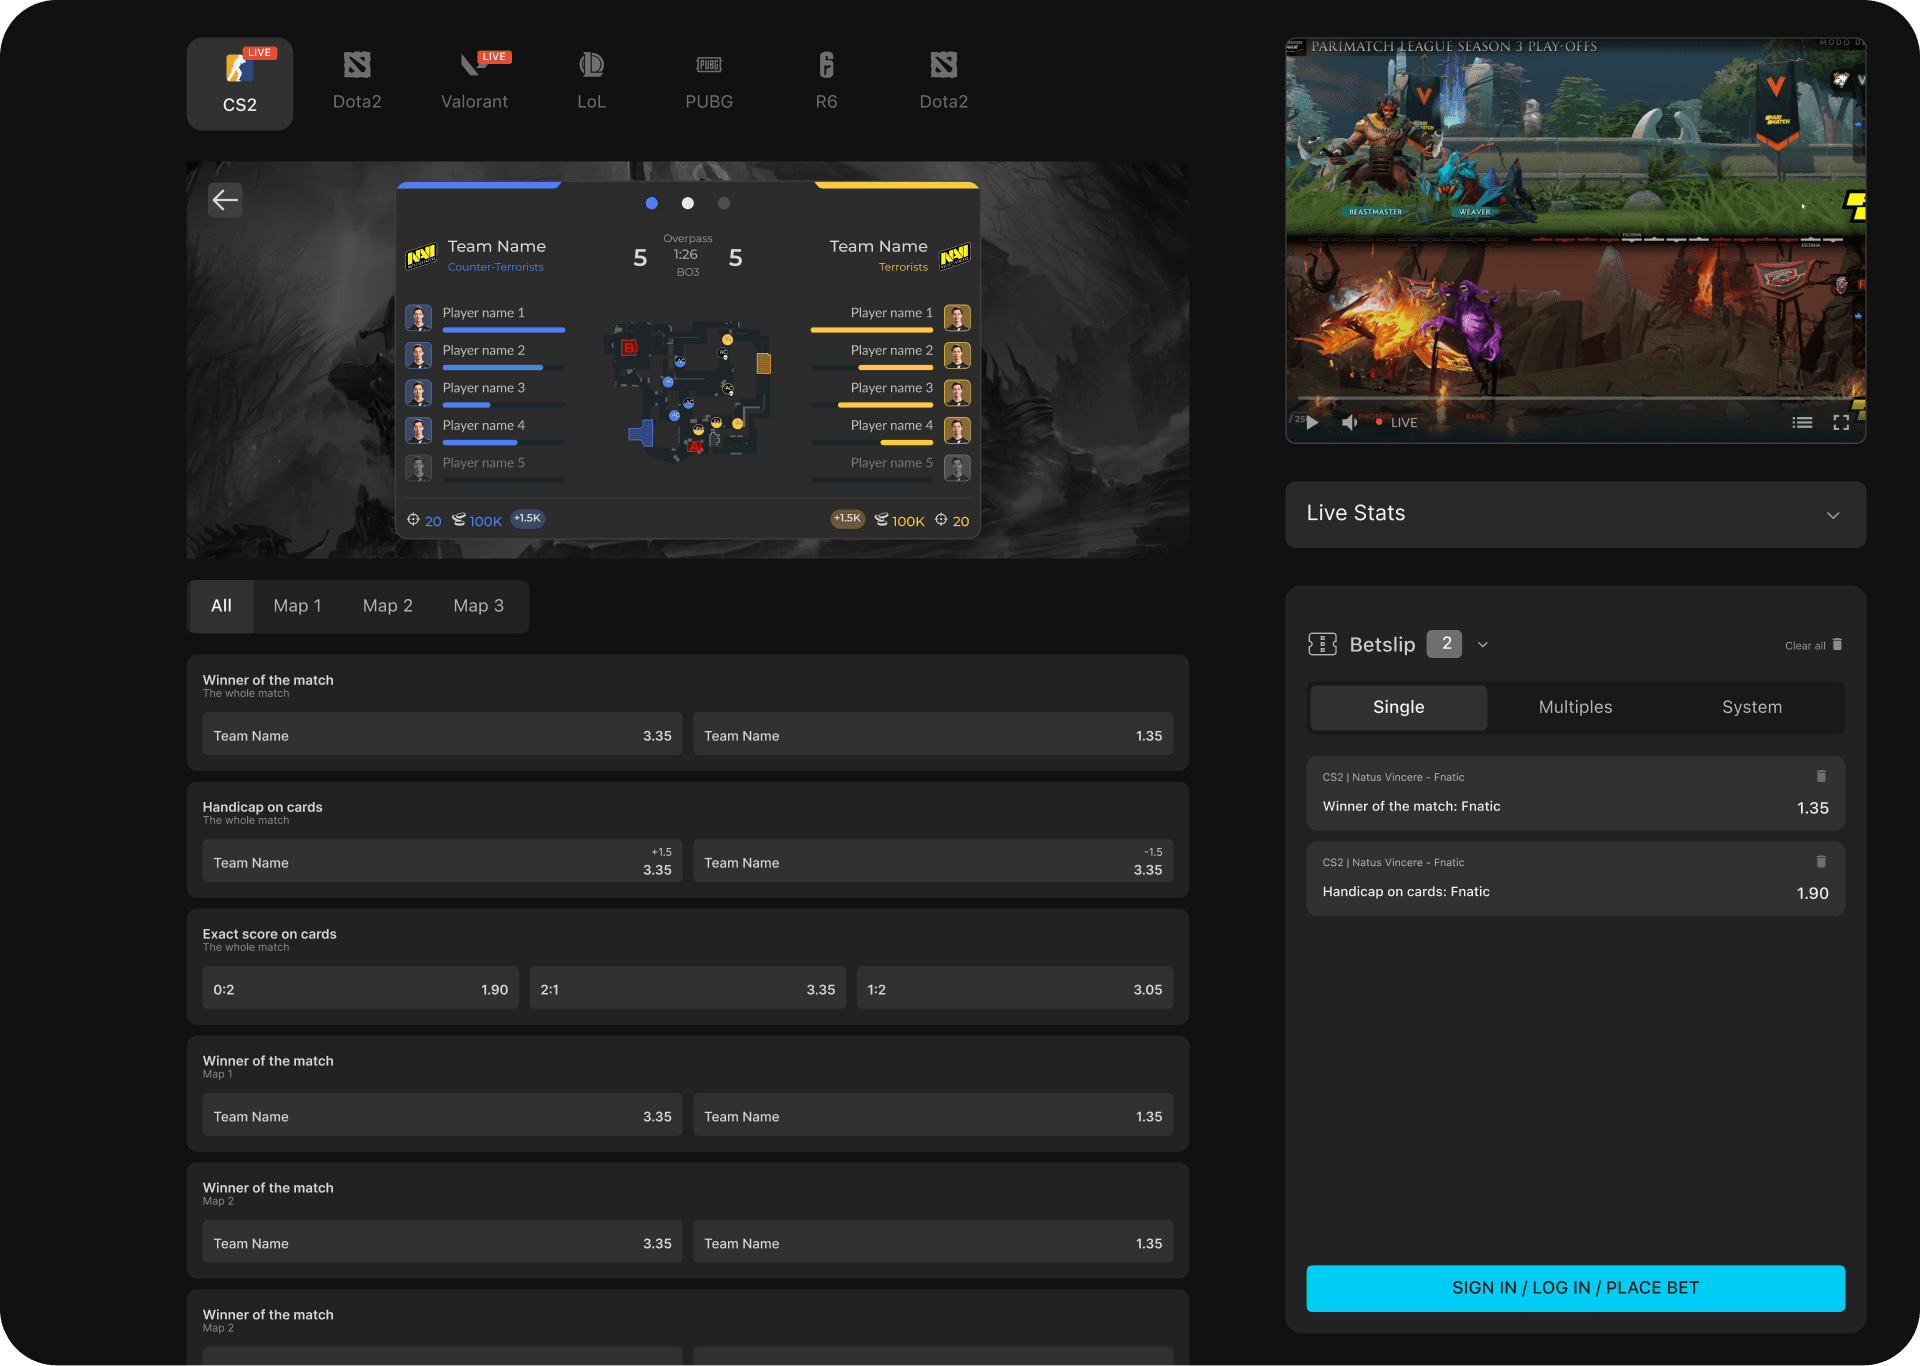1920x1366 pixels.
Task: Switch to Map 2 markets tab
Action: click(388, 606)
